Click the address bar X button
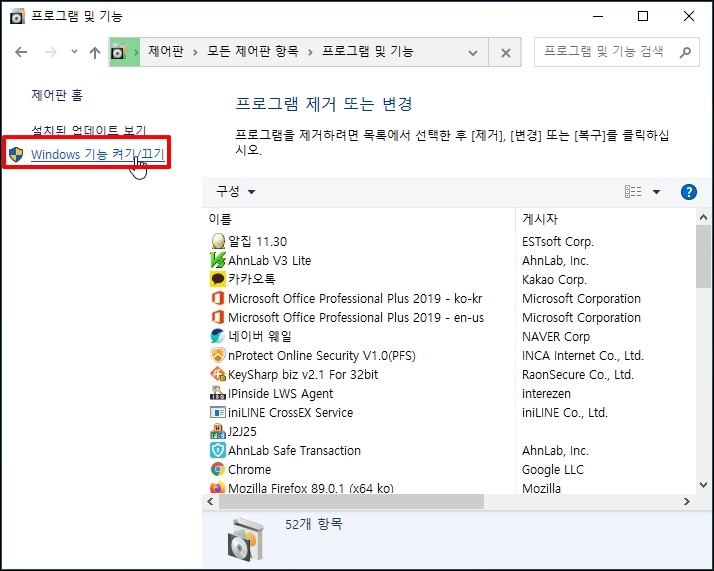This screenshot has height=571, width=714. tap(505, 53)
